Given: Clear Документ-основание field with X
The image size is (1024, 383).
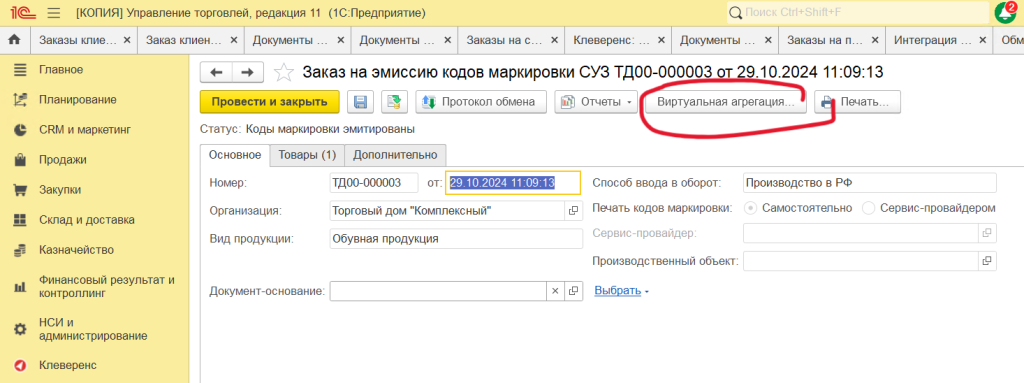Looking at the screenshot, I should pos(555,291).
